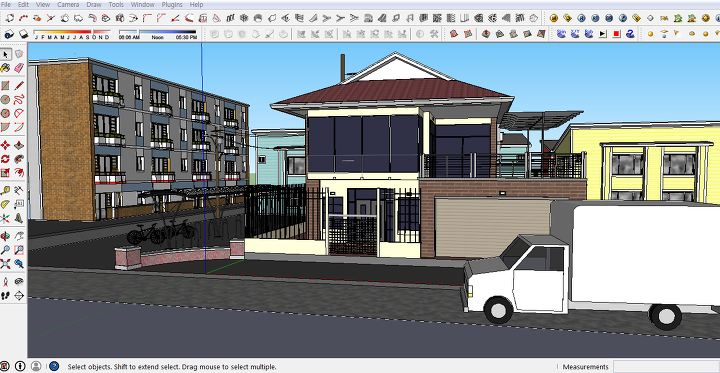The height and width of the screenshot is (373, 720).
Task: Activate the pink Eraser tool
Action: (x=19, y=68)
